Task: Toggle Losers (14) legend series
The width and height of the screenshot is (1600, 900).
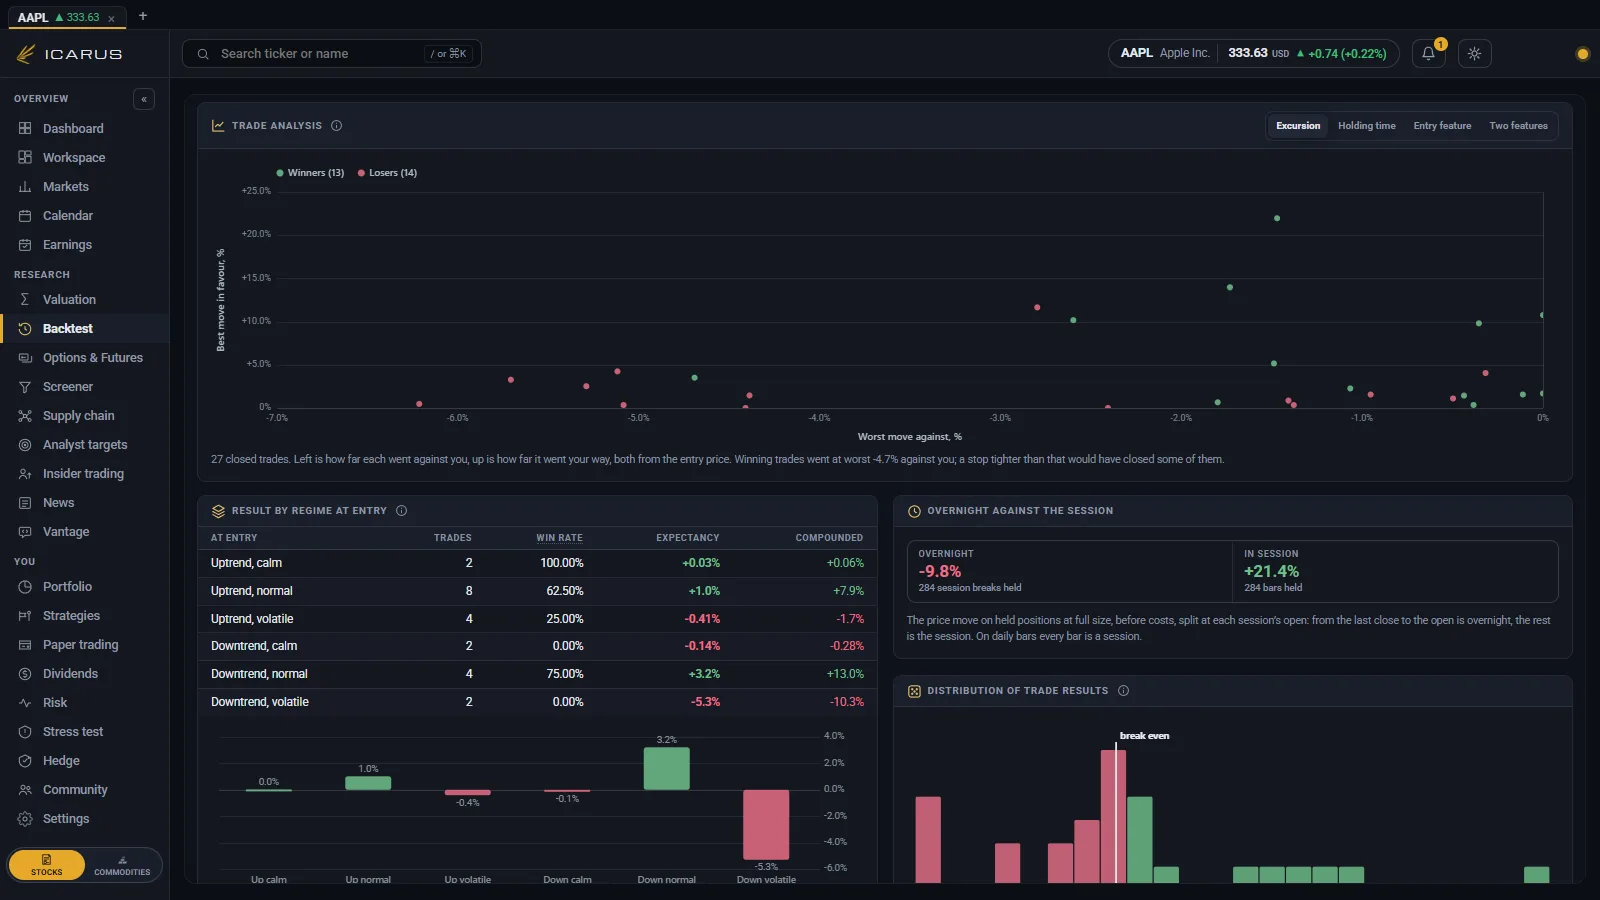Action: coord(387,173)
